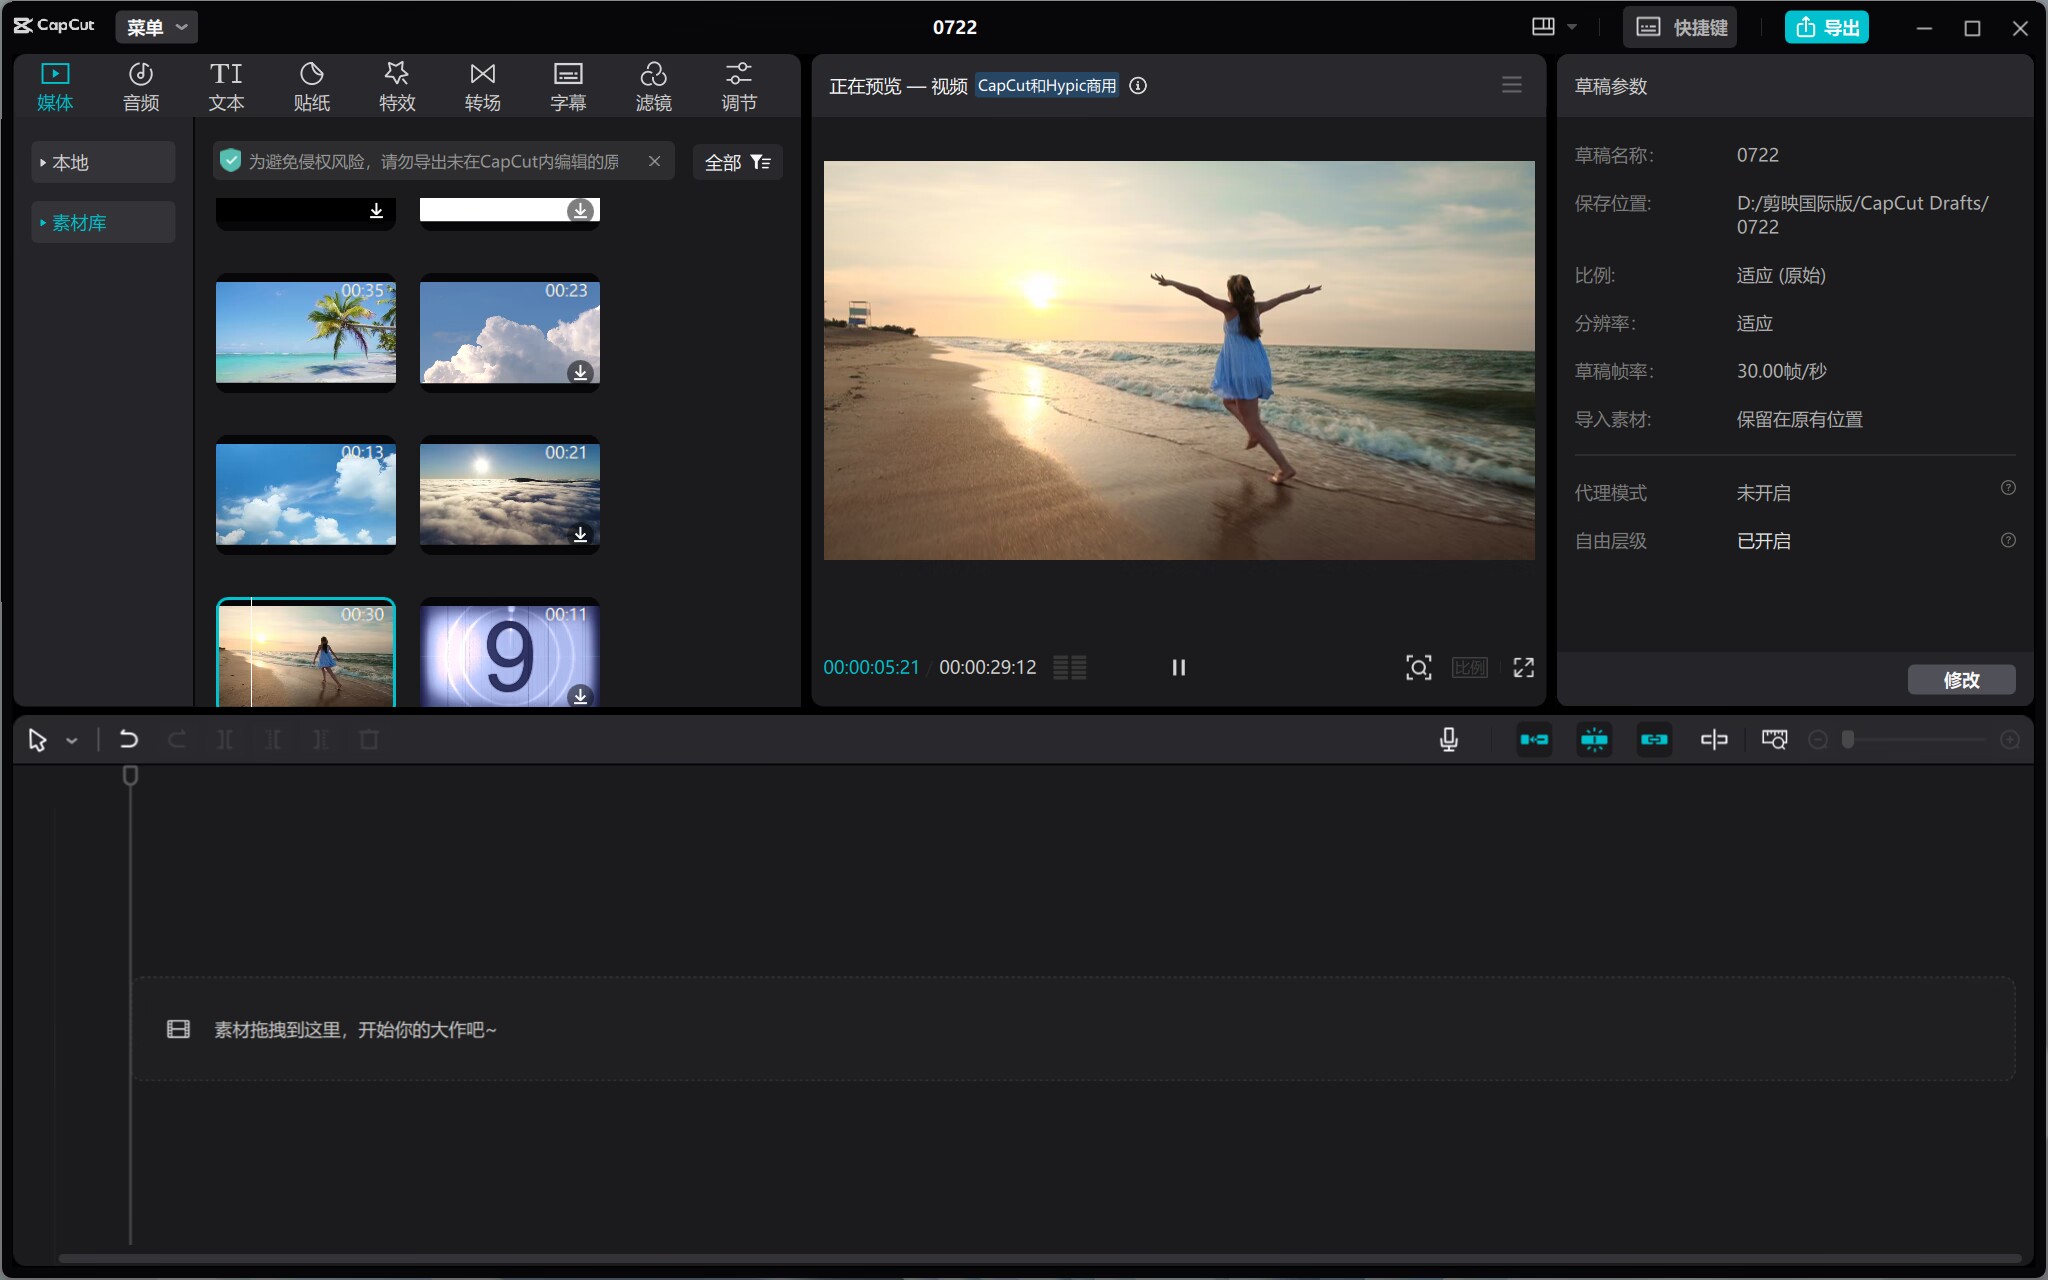Toggle main track magnet on timeline

[1534, 740]
